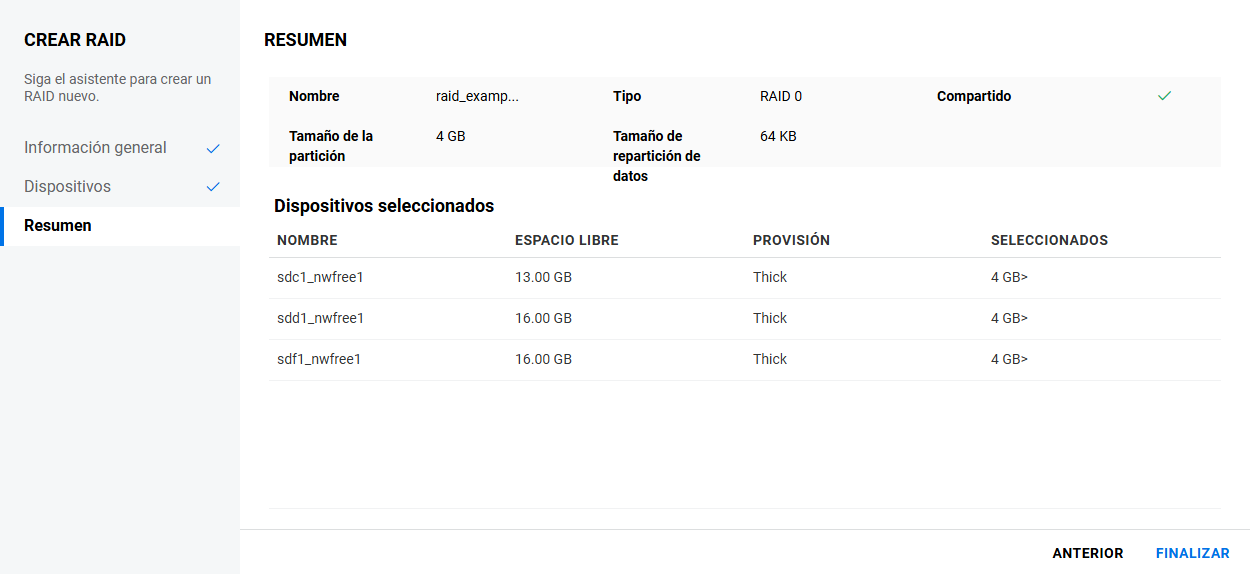Click the Provisión column header
This screenshot has height=574, width=1250.
pyautogui.click(x=791, y=241)
